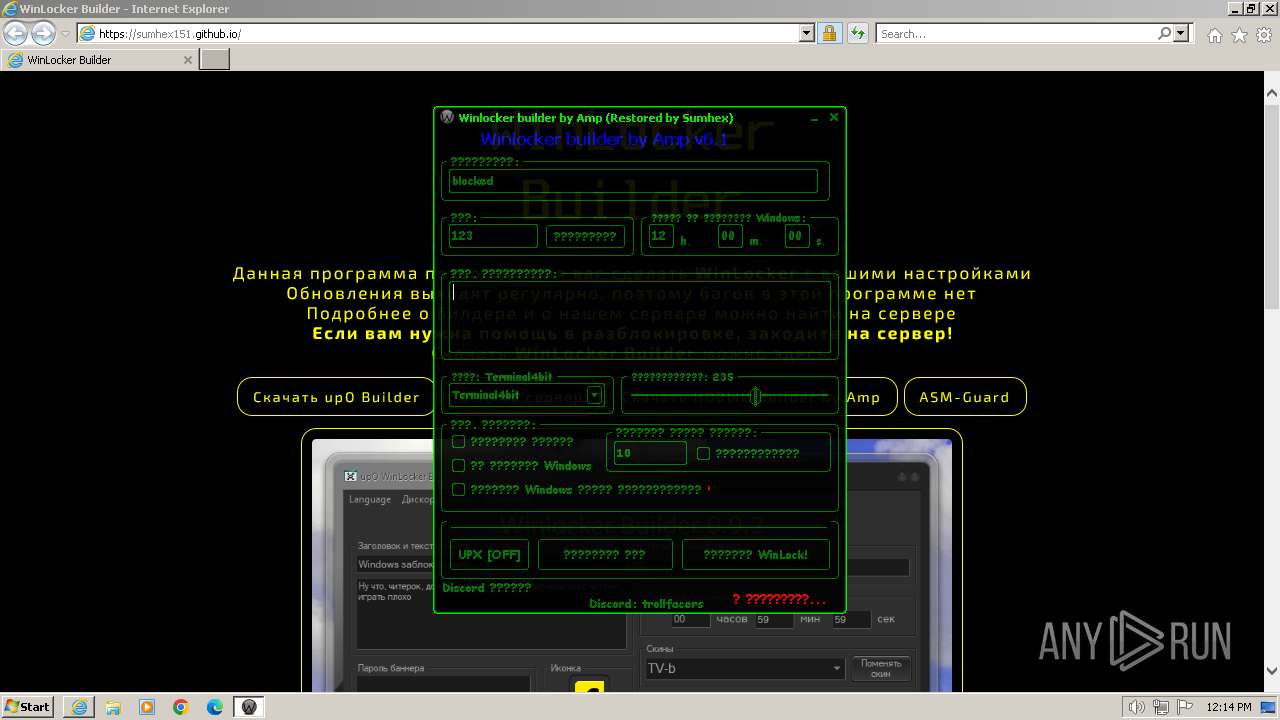Click the page vertical scrollbar up arrow
This screenshot has width=1280, height=720.
[x=1272, y=95]
